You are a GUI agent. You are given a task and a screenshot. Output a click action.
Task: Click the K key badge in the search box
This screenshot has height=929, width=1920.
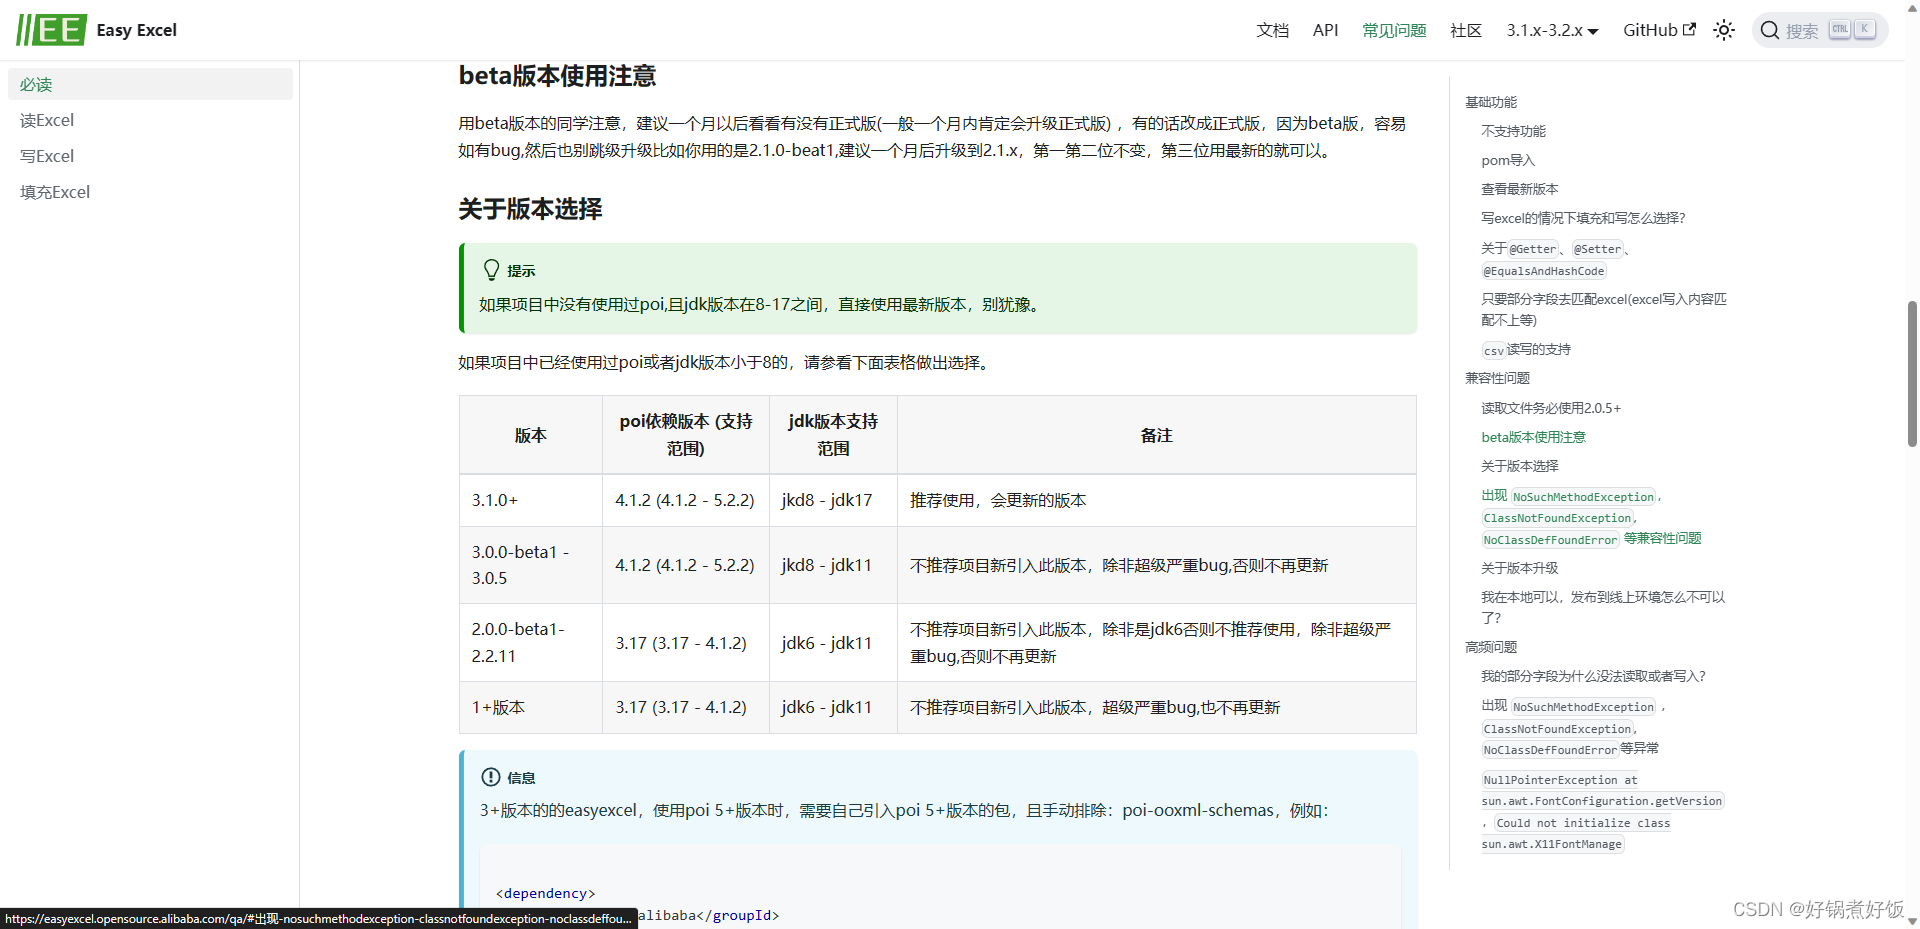coord(1865,29)
